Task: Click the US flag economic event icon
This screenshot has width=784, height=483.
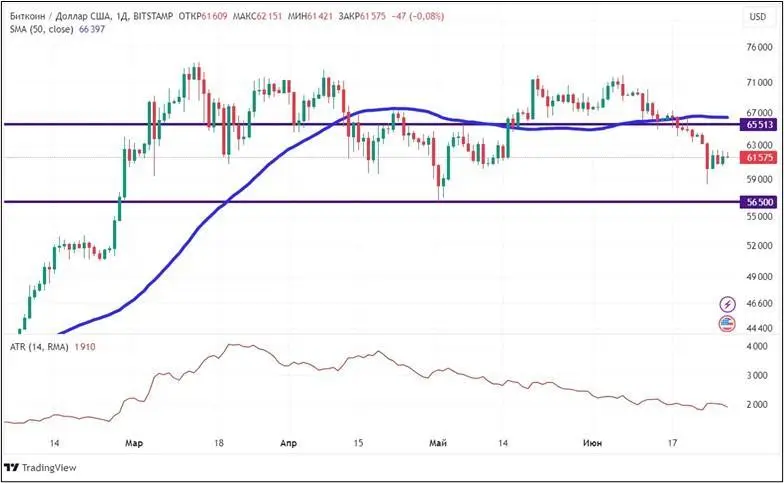Action: (x=728, y=324)
